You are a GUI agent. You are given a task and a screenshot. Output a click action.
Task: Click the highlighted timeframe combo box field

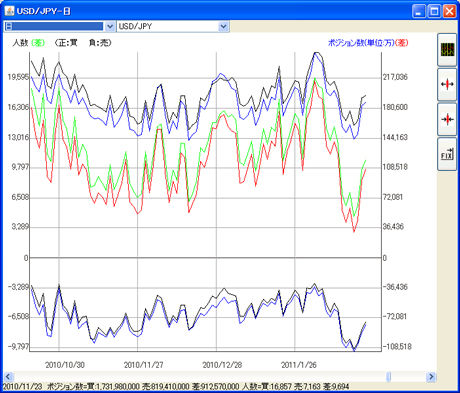pyautogui.click(x=55, y=26)
